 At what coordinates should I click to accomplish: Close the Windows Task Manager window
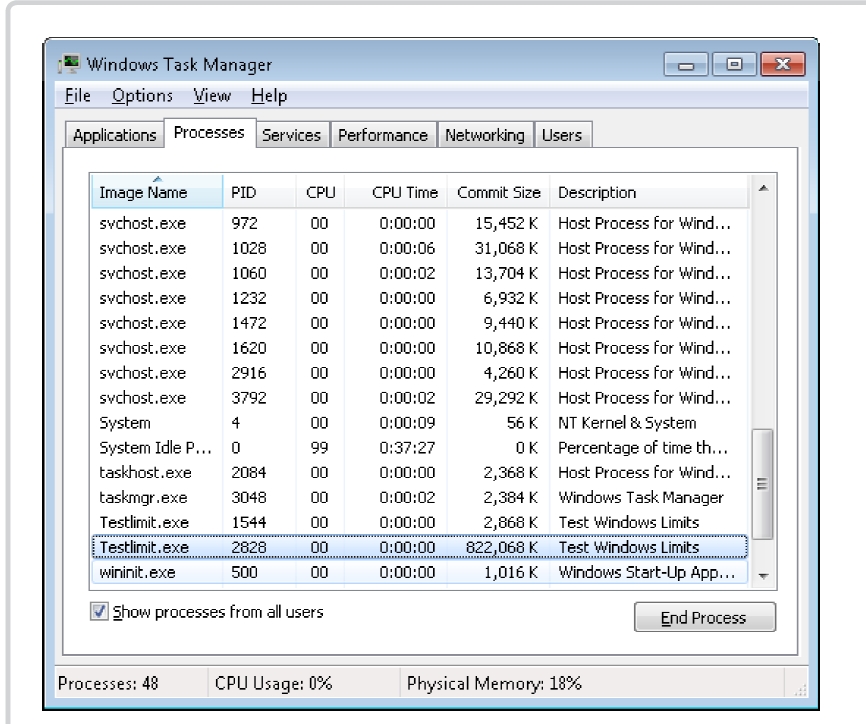click(x=783, y=65)
